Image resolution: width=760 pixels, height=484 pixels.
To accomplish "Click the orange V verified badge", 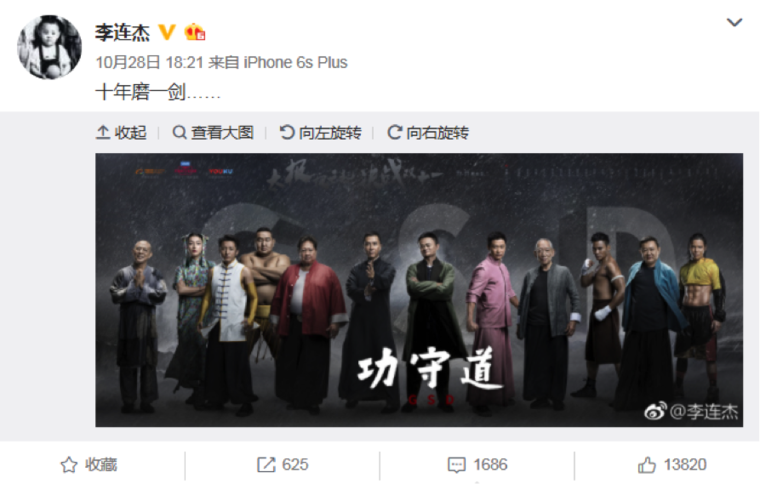I will 167,32.
